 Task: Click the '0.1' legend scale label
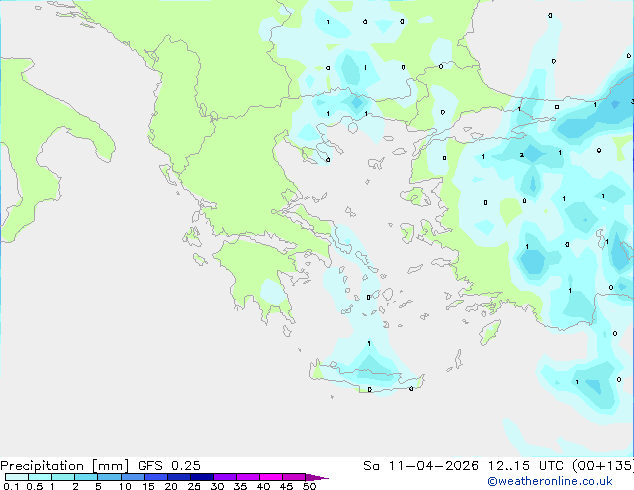tap(11, 486)
